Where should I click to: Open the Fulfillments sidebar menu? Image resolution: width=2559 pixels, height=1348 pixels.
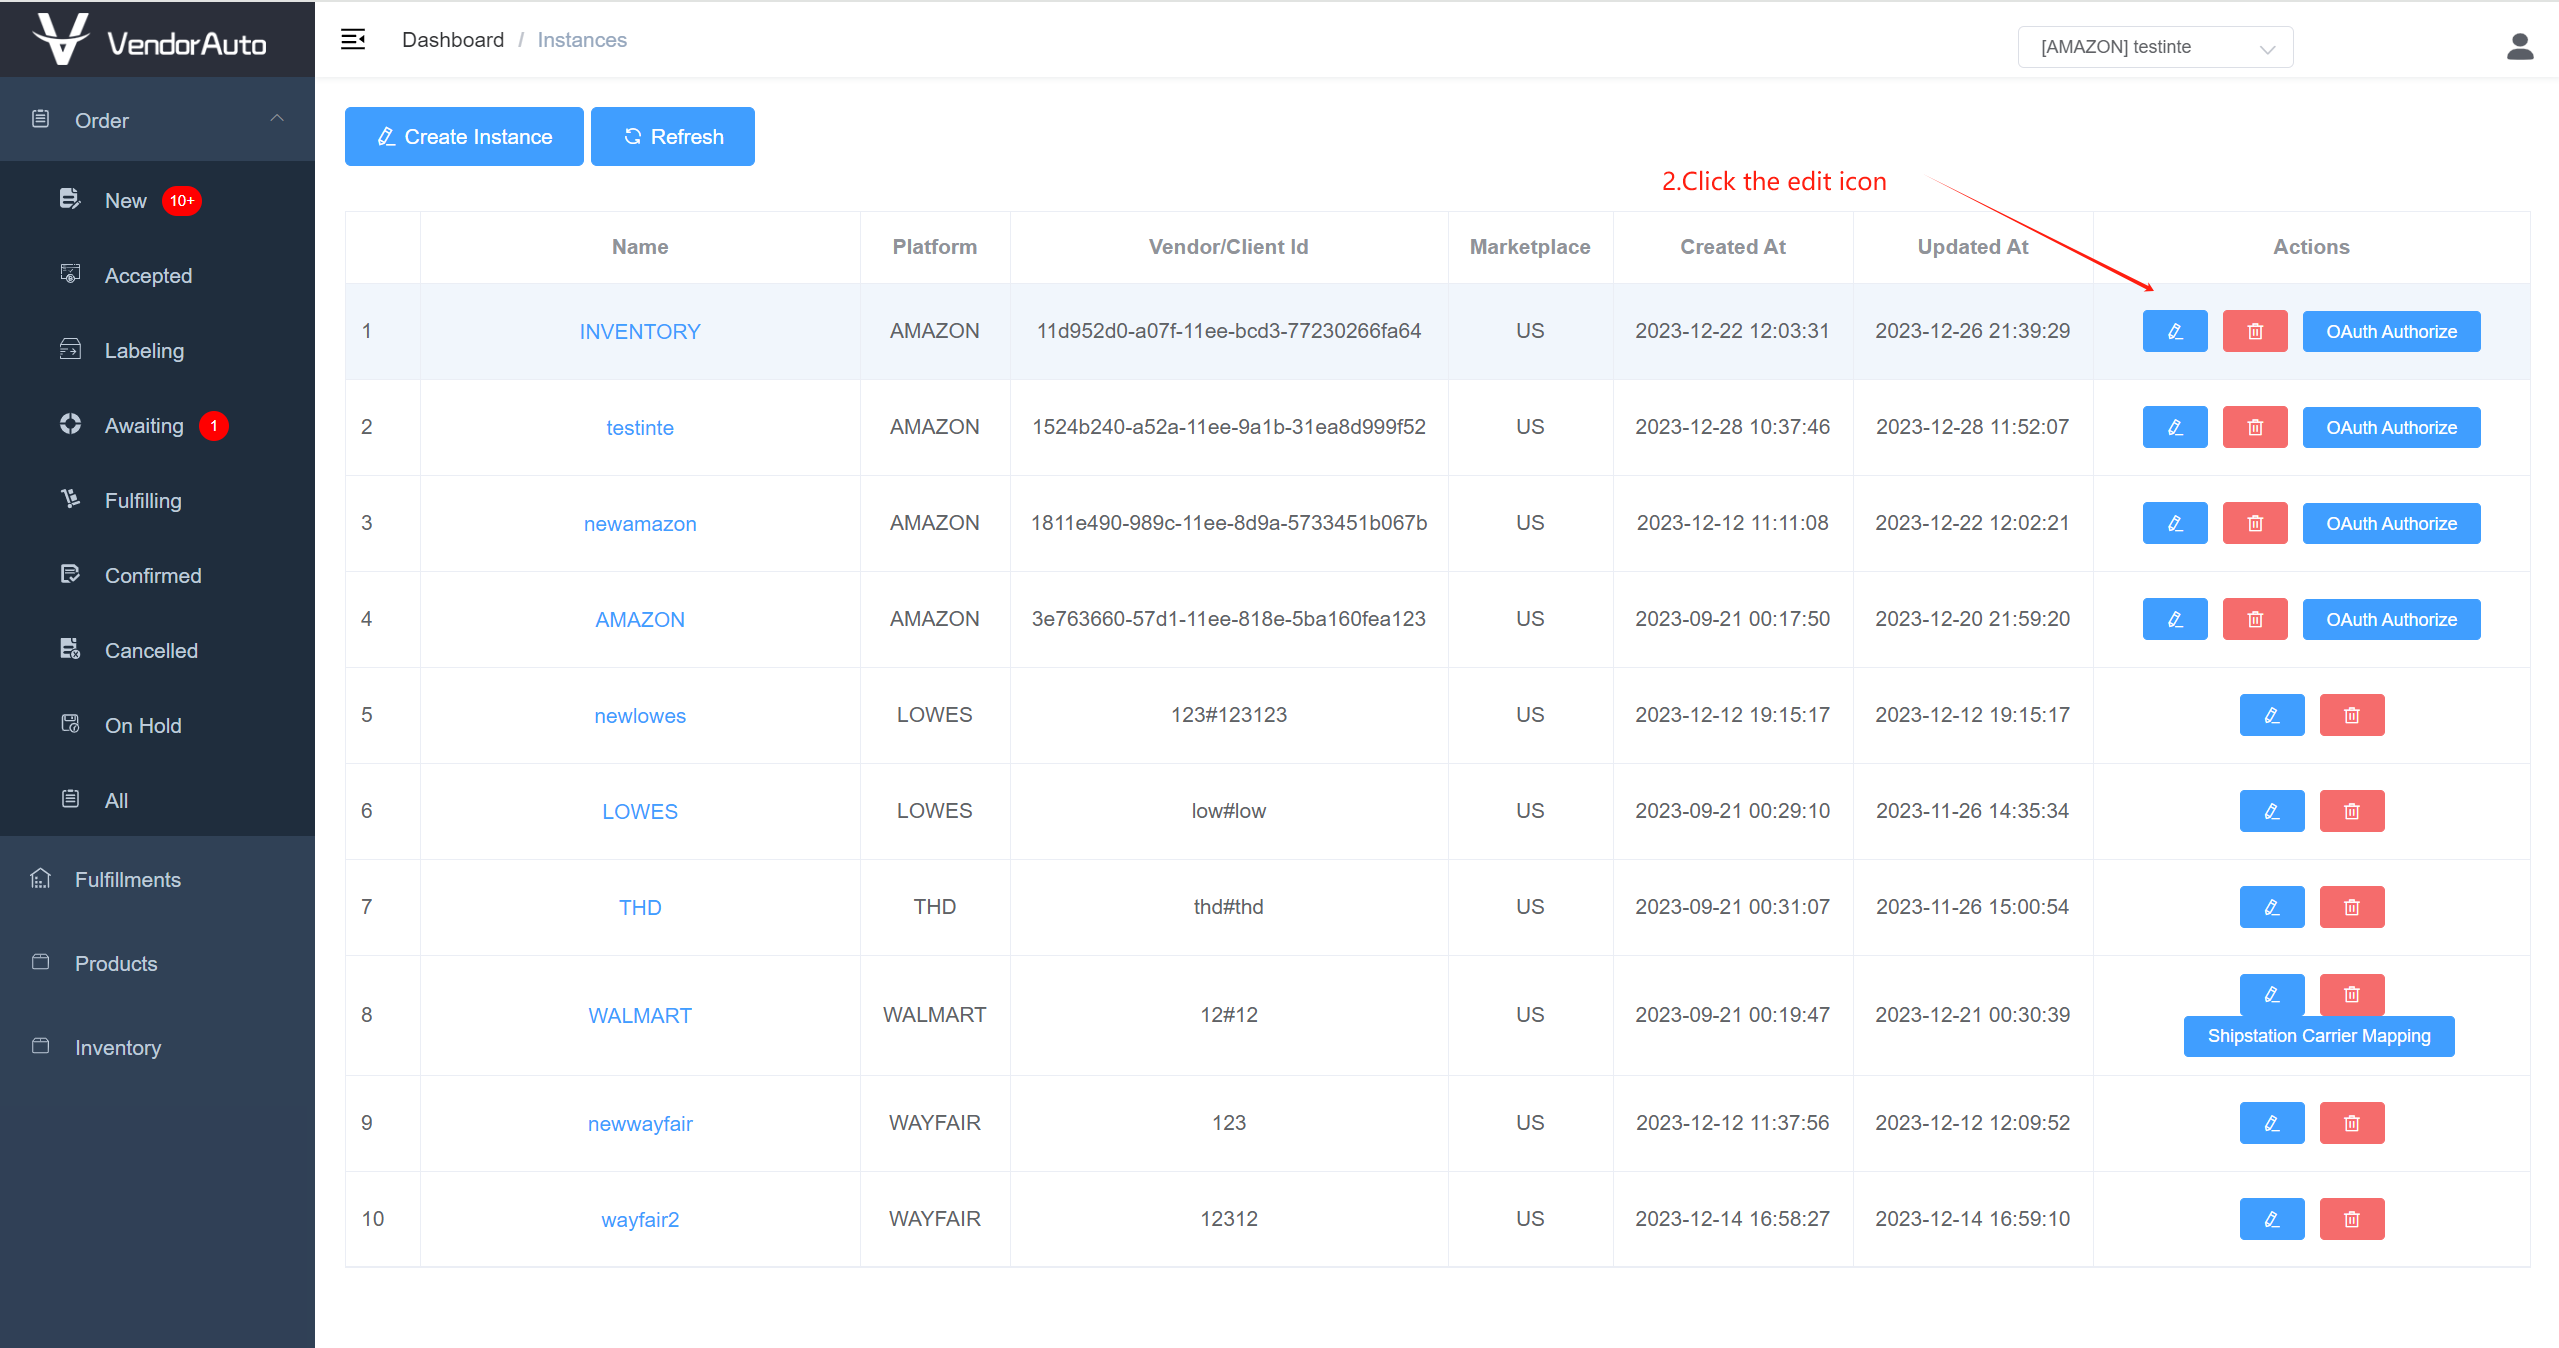point(128,880)
